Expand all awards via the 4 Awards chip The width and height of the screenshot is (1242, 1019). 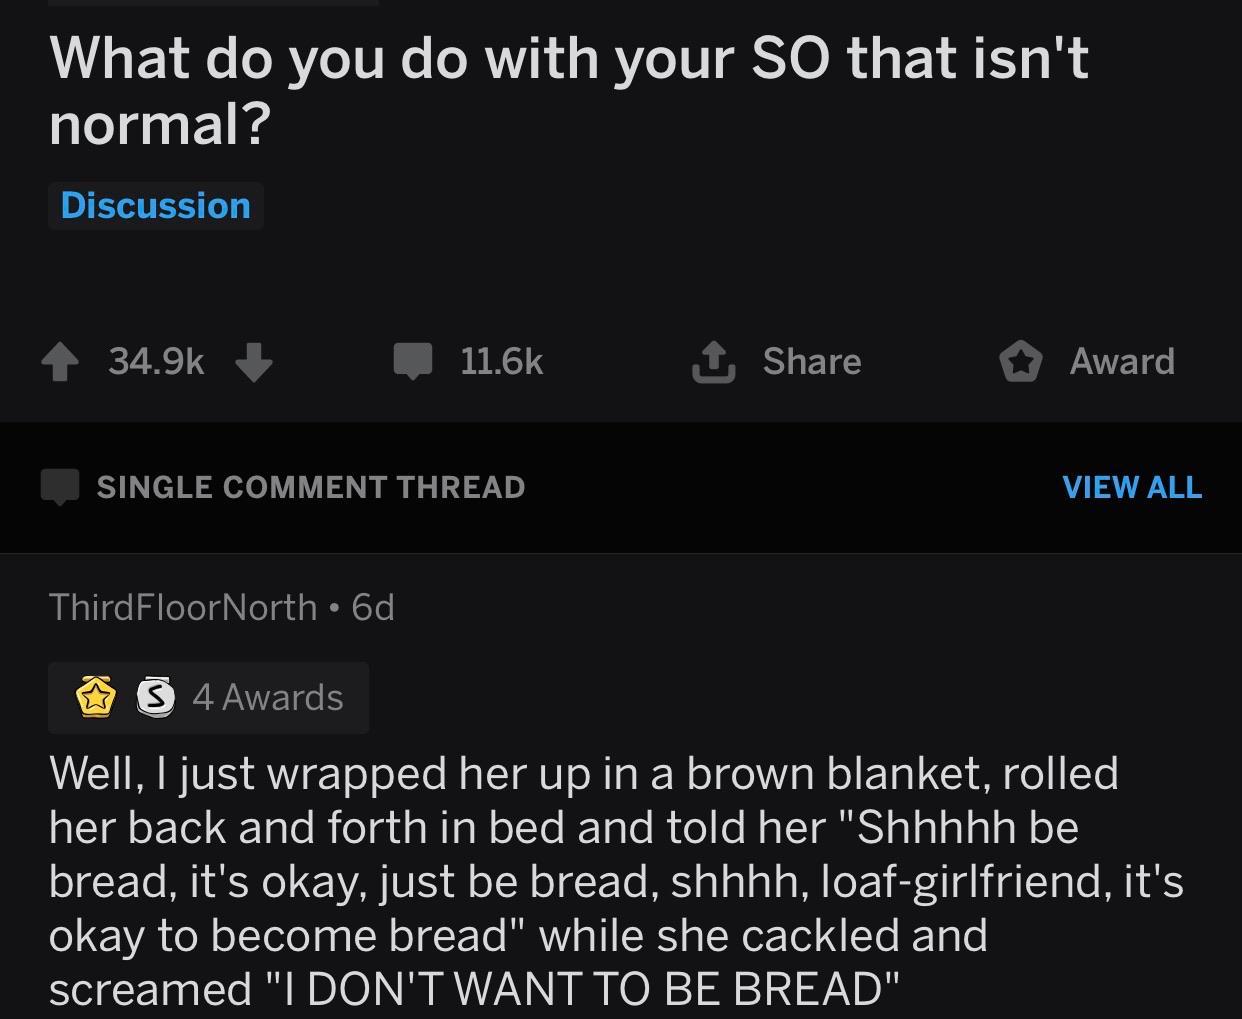(x=267, y=697)
